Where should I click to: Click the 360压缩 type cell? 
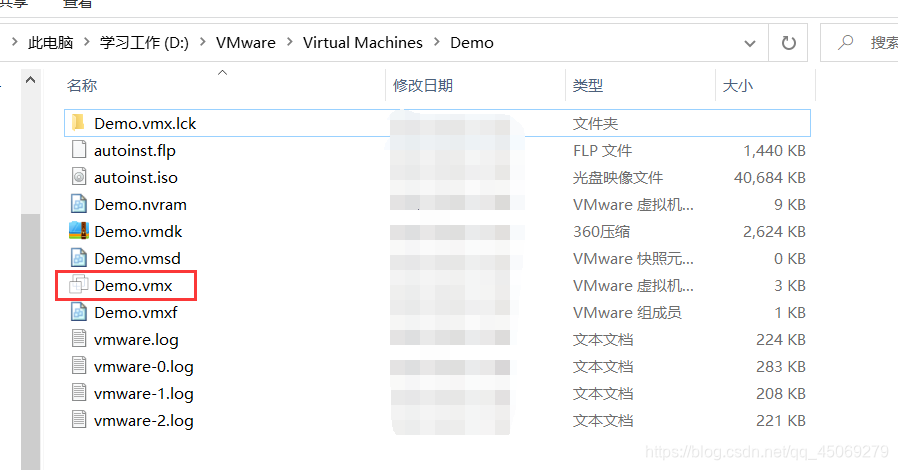pos(601,231)
